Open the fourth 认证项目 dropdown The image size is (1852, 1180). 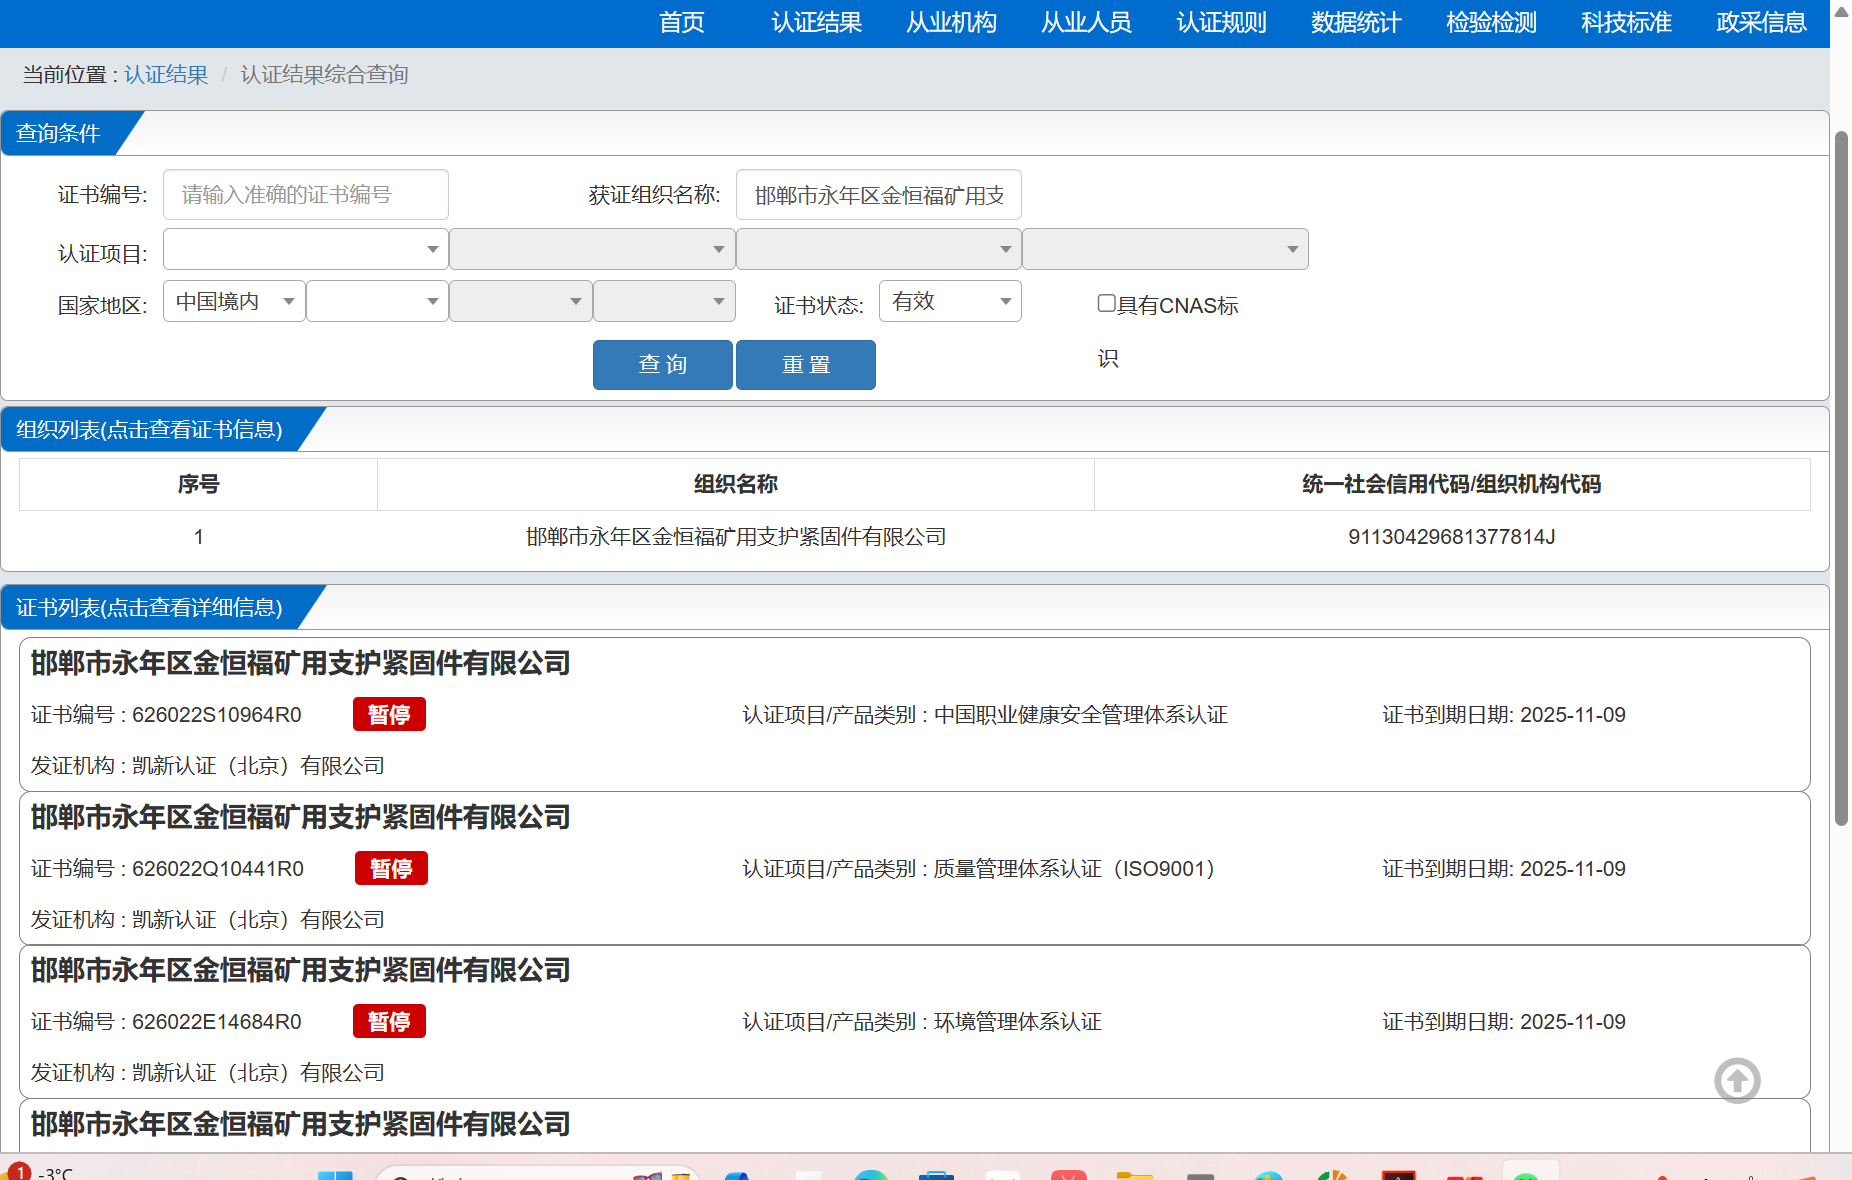pyautogui.click(x=1165, y=249)
